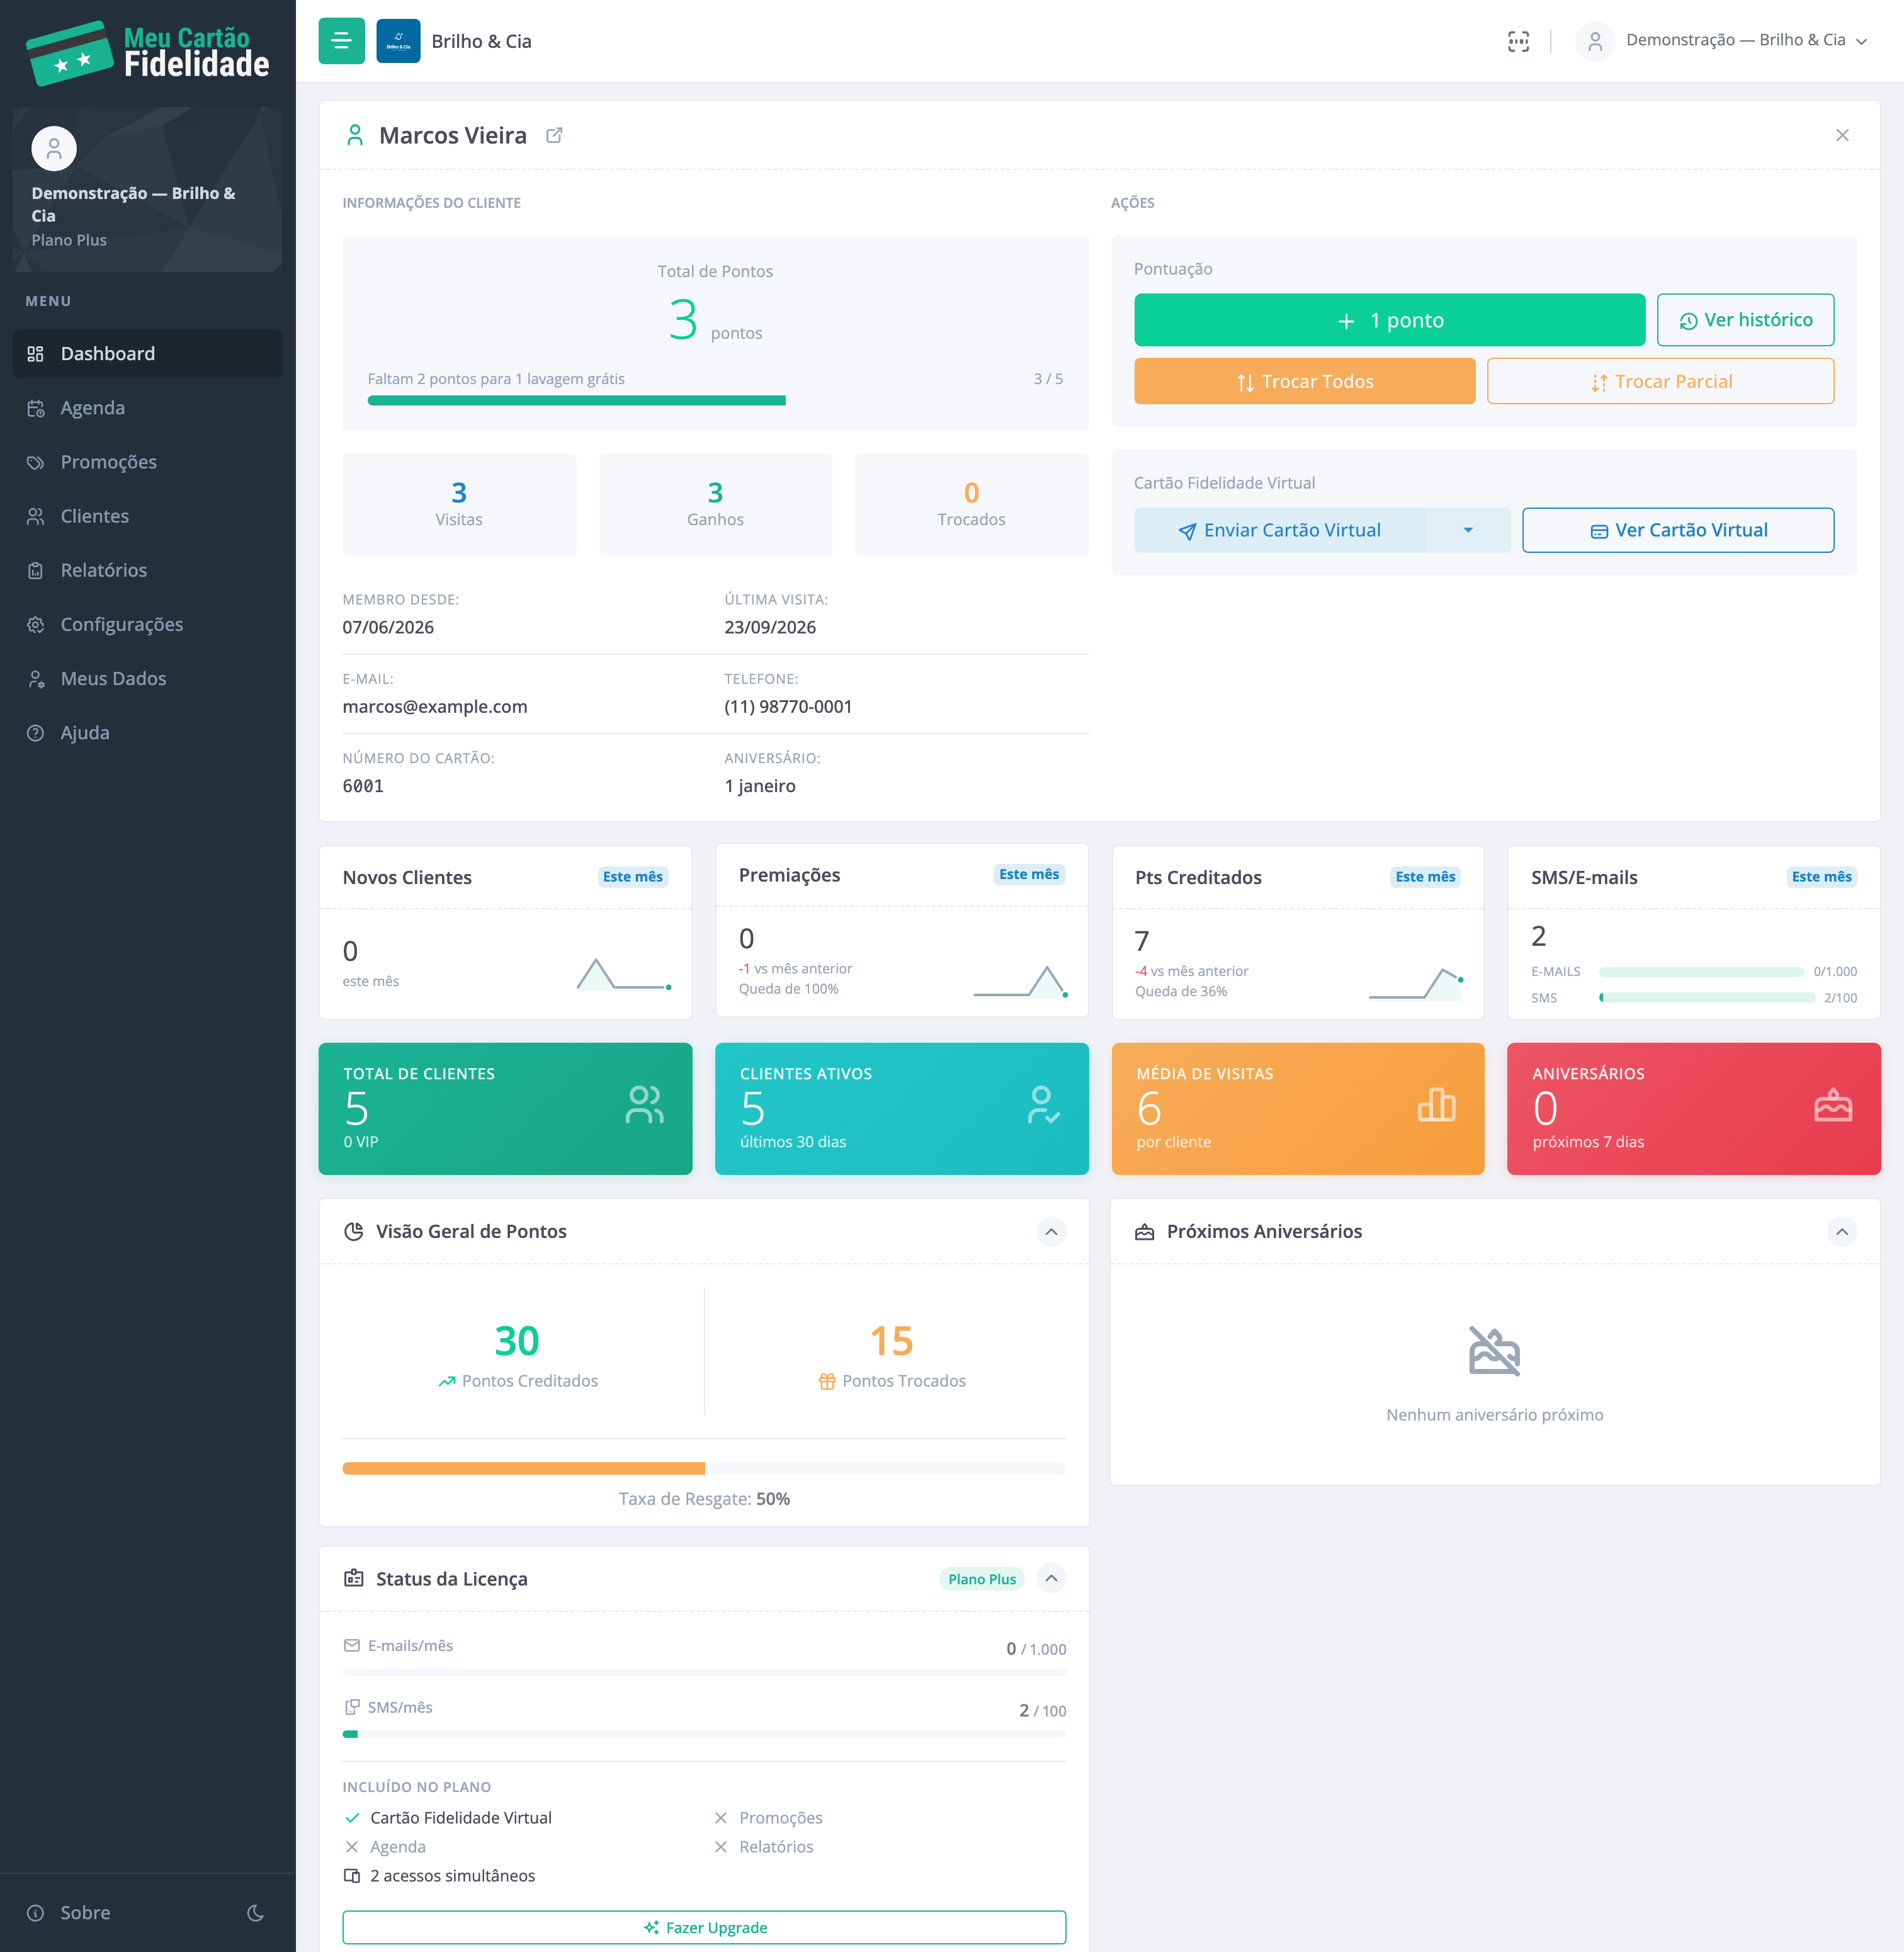Click Trocar Parcial button
Image resolution: width=1904 pixels, height=1952 pixels.
tap(1660, 381)
